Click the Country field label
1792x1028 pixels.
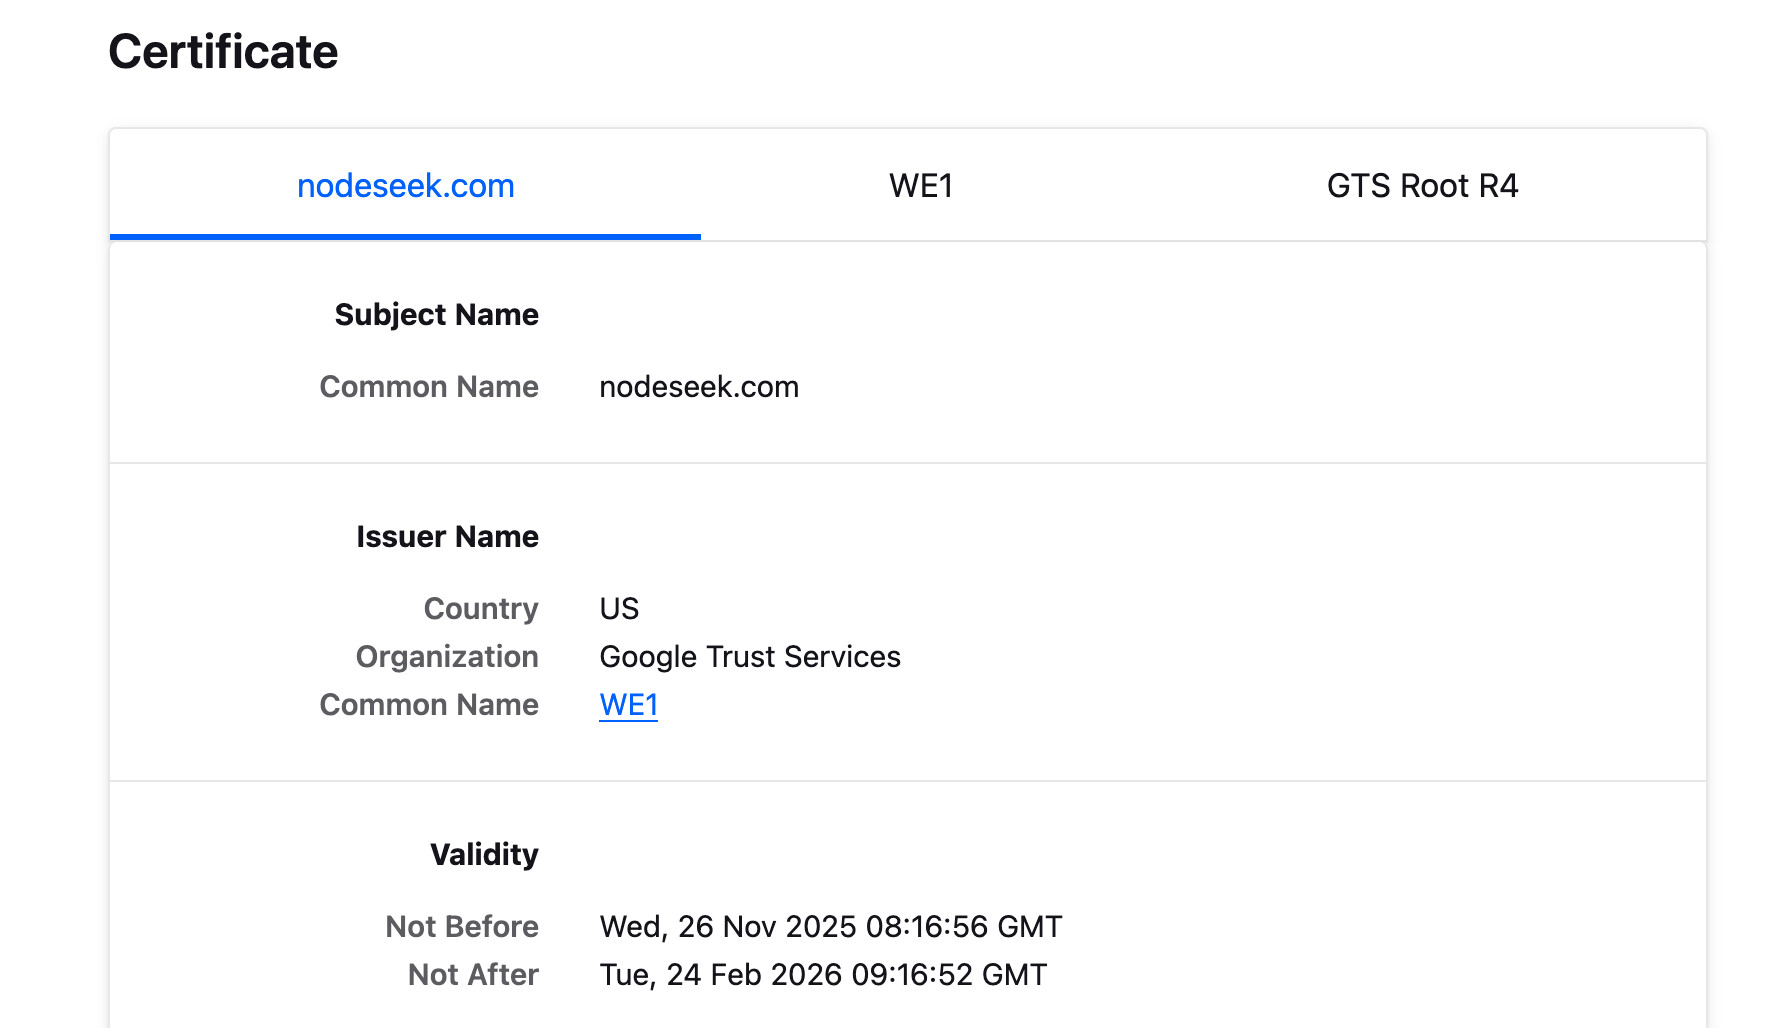481,609
